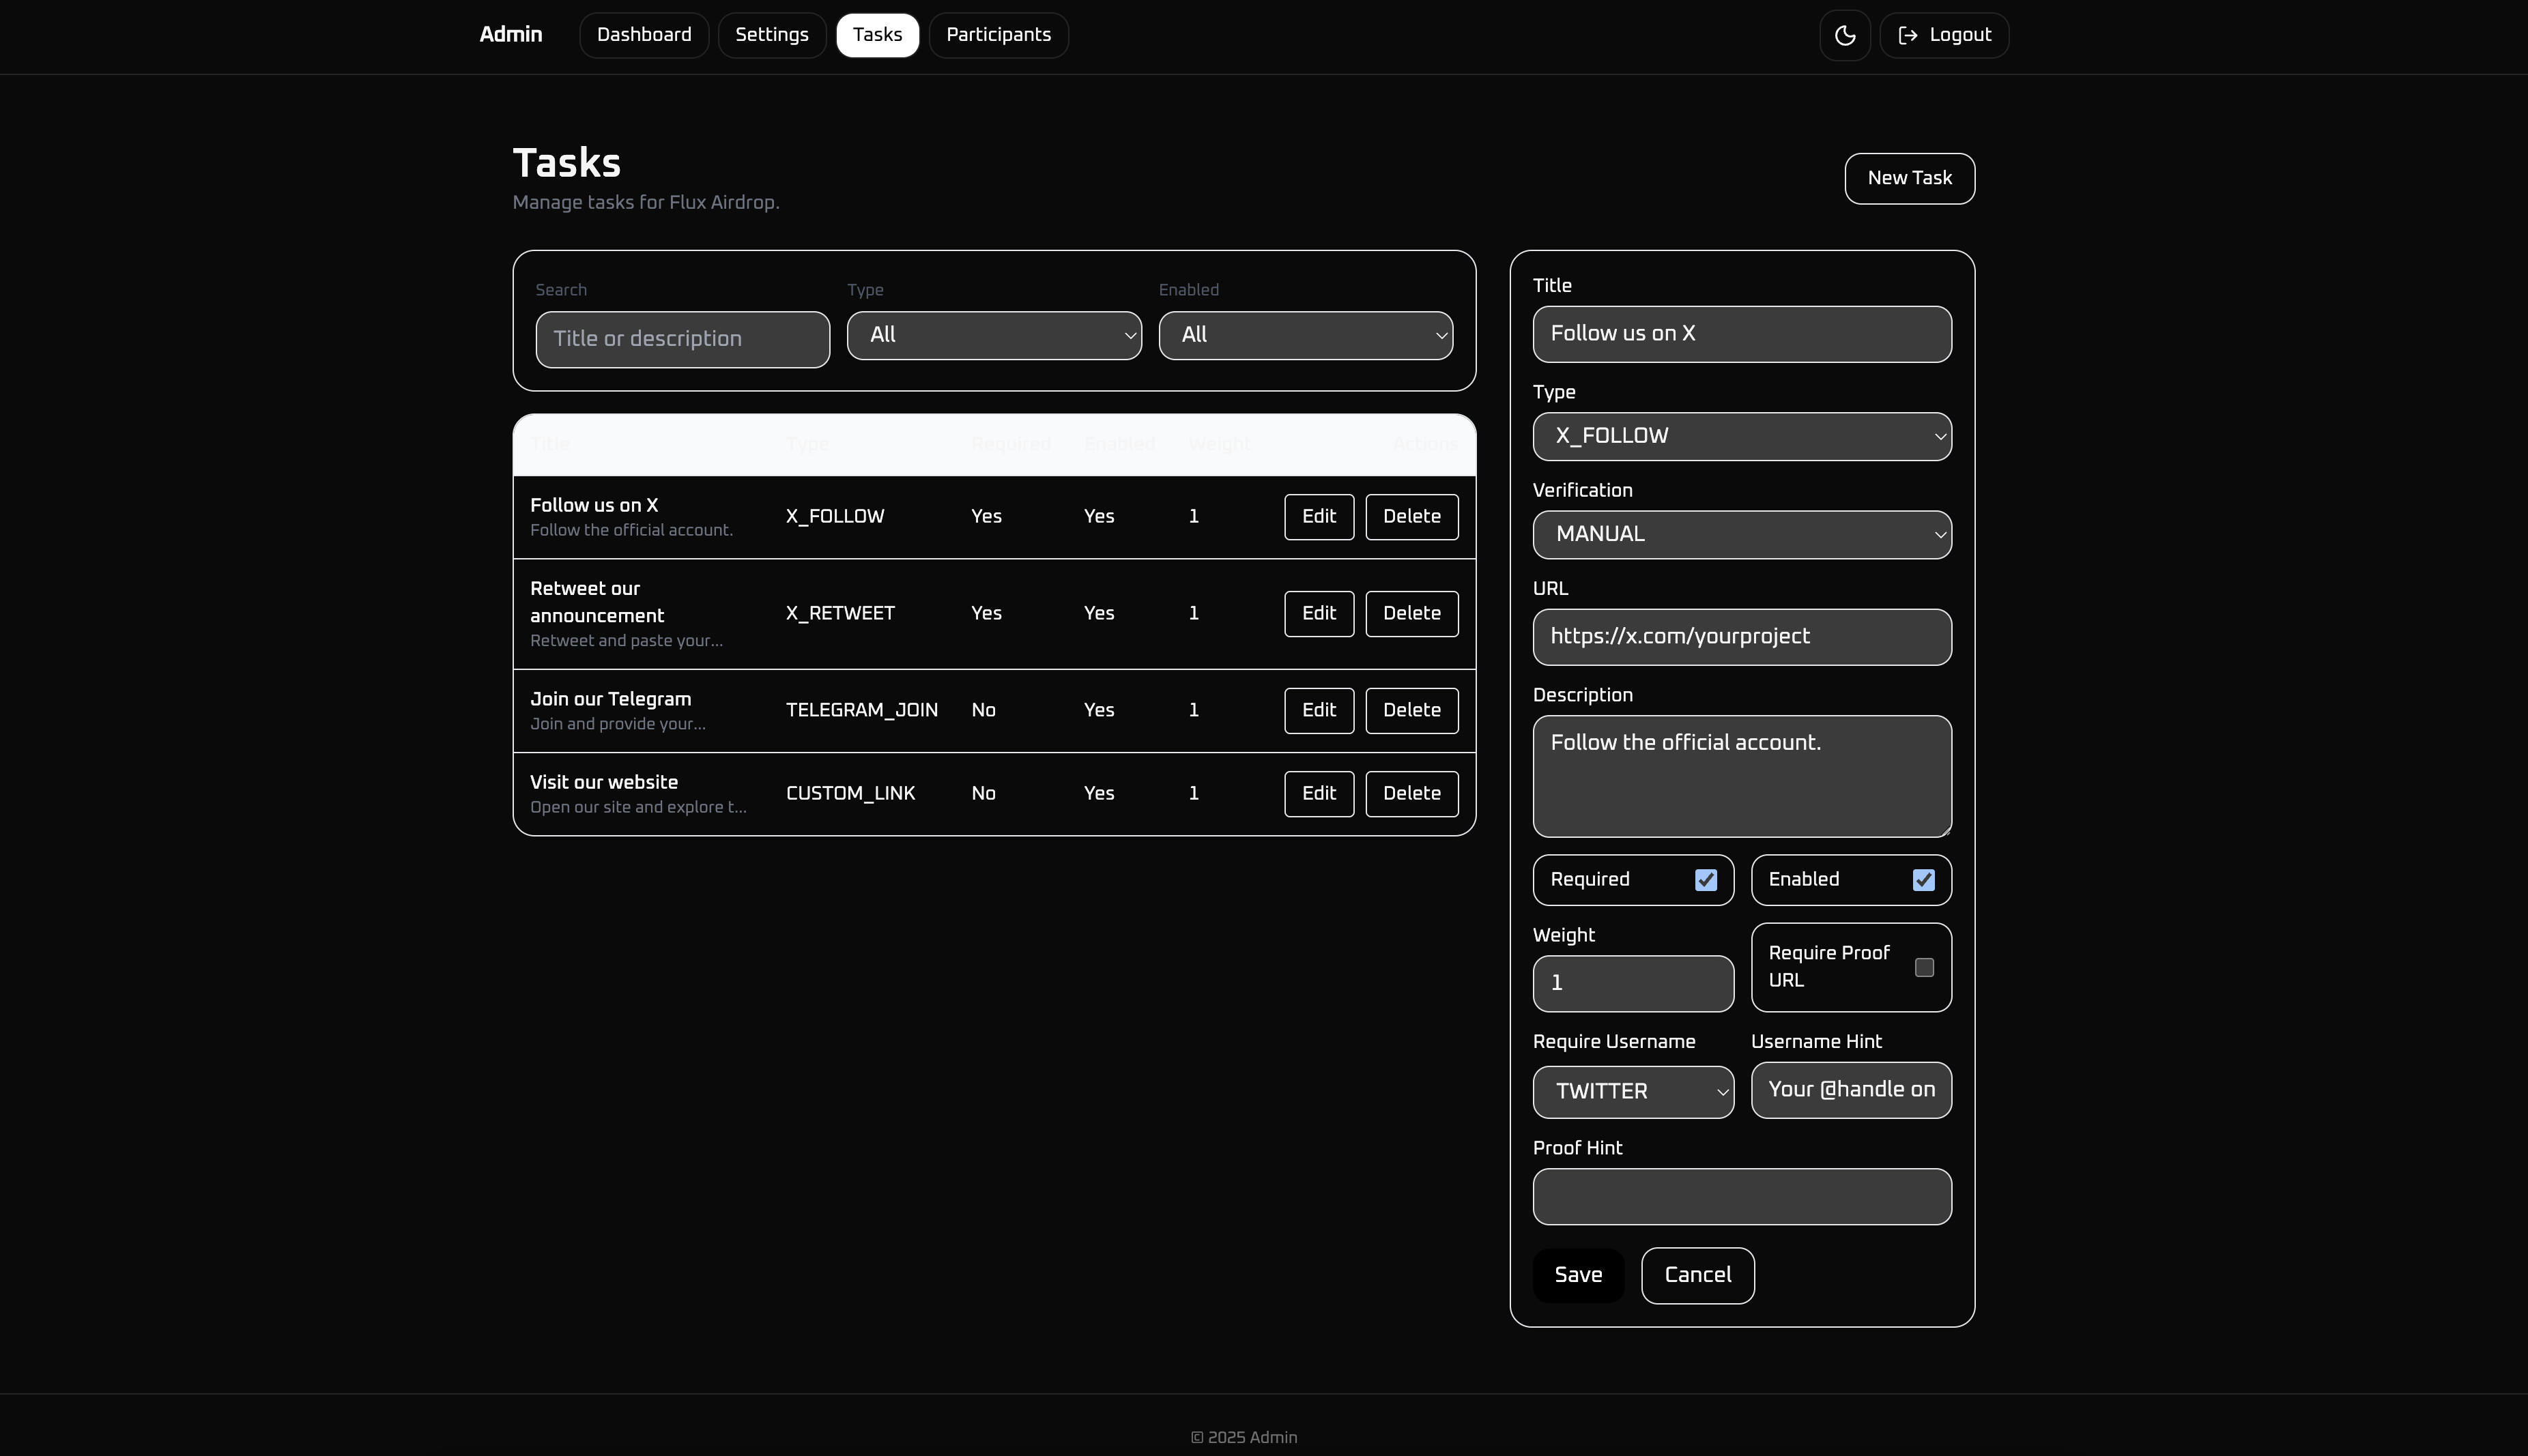Uncheck the Enabled checkbox
2528x1456 pixels.
tap(1923, 880)
